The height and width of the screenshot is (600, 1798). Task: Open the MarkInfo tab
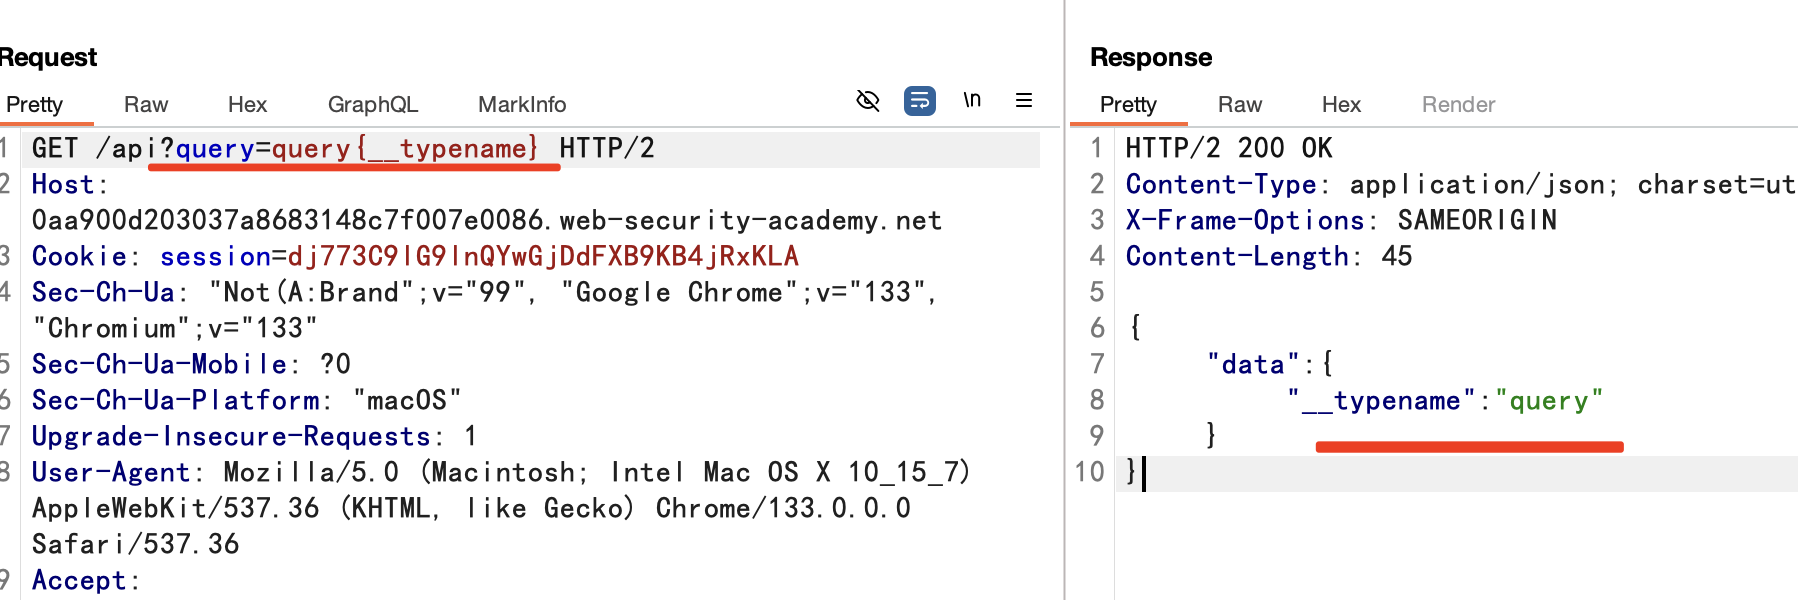[x=521, y=104]
